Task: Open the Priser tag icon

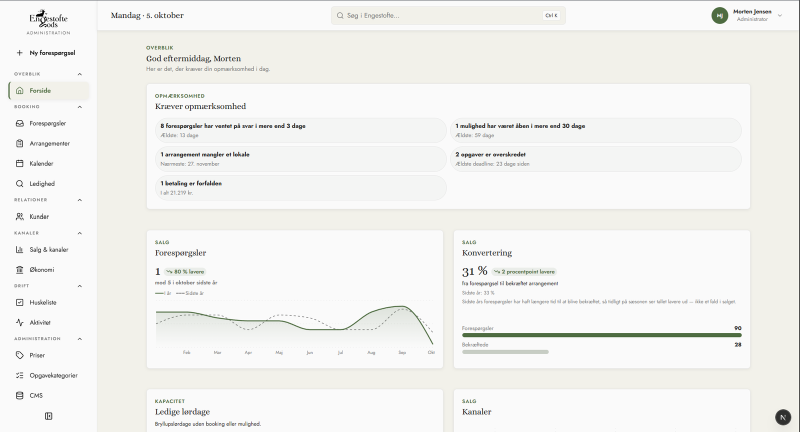Action: tap(19, 355)
